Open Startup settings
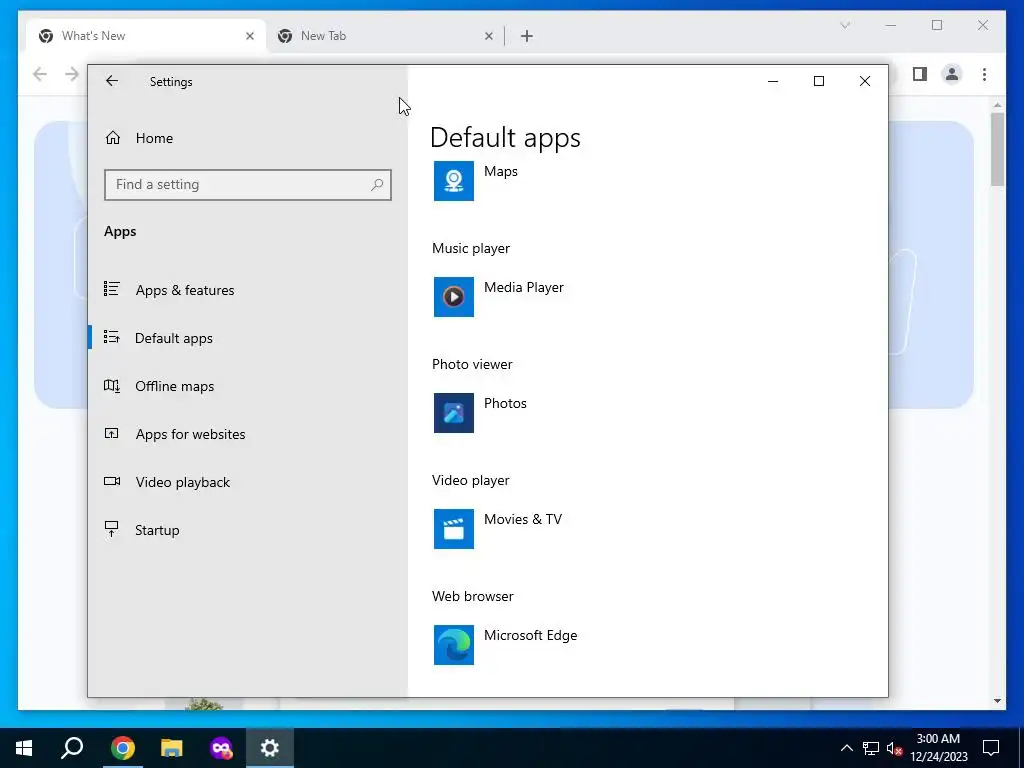1024x768 pixels. (x=157, y=530)
